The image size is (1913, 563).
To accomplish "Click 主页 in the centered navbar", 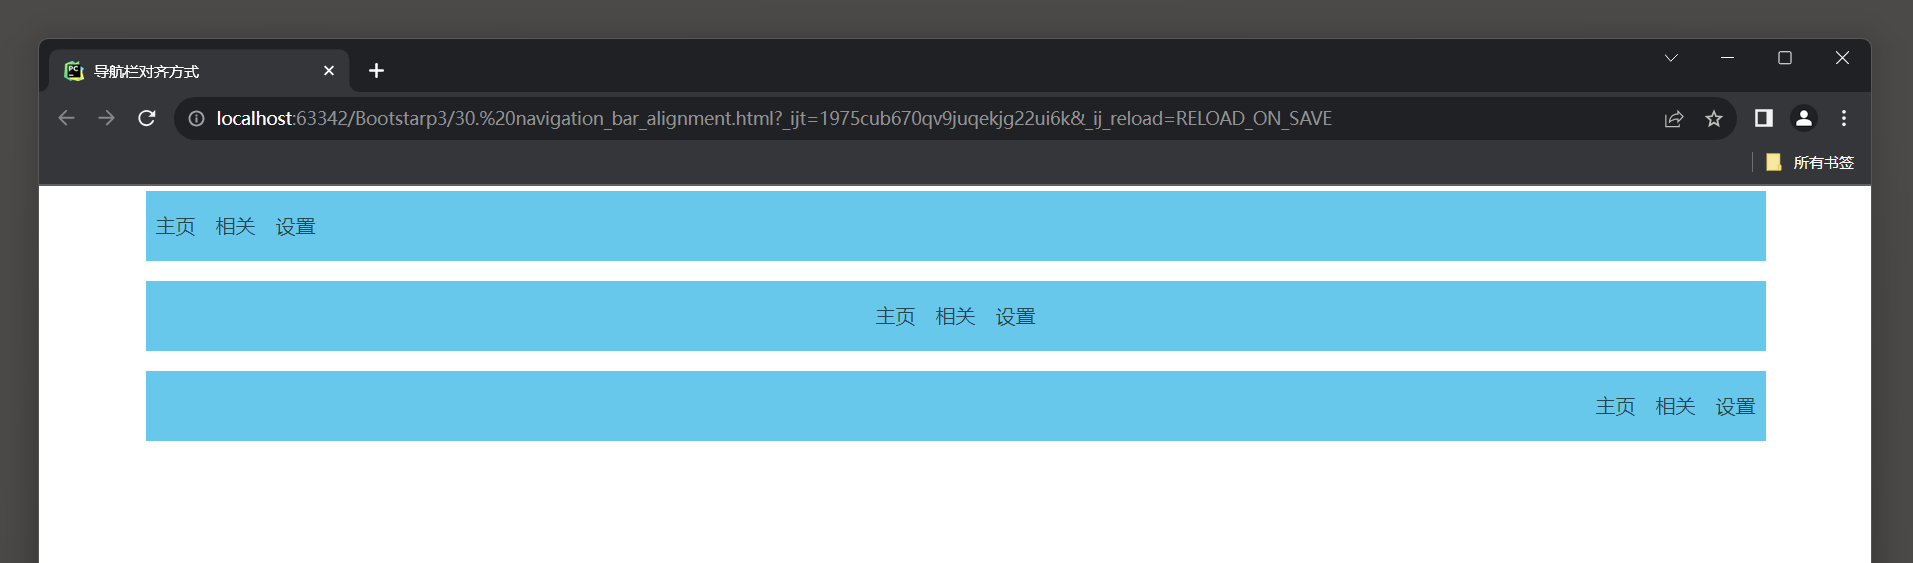I will click(x=896, y=317).
